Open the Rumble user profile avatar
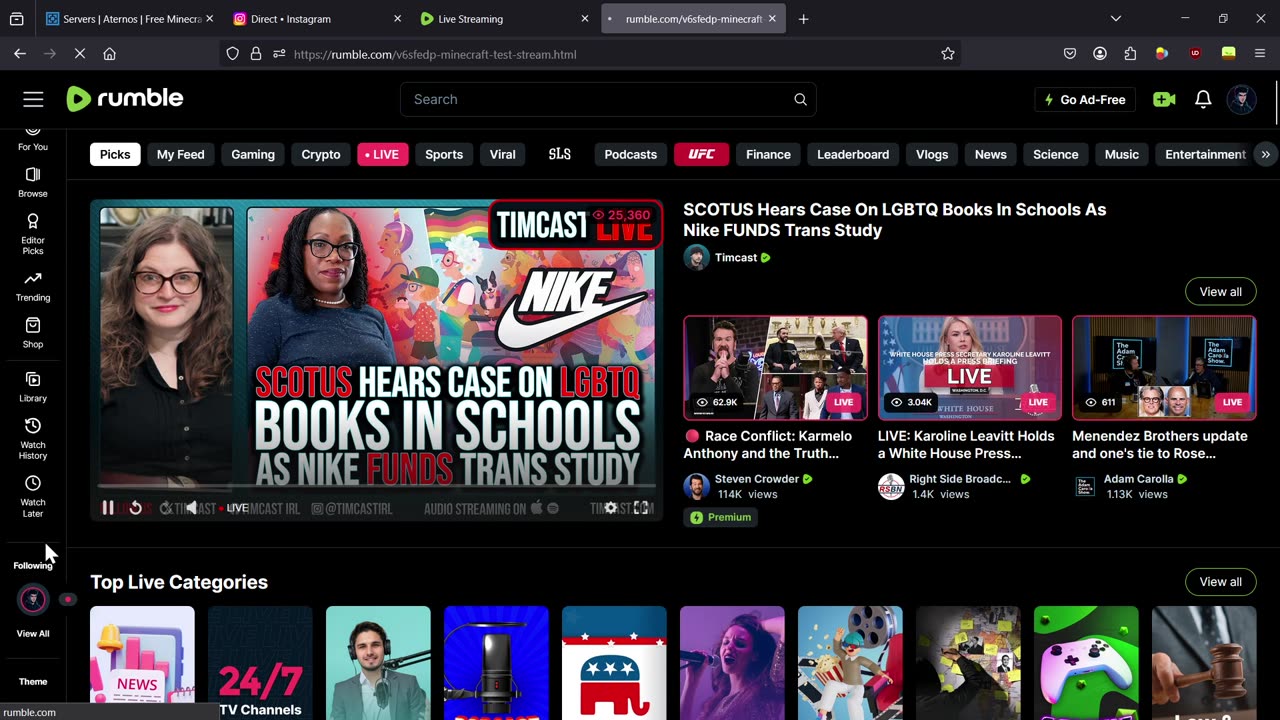Image resolution: width=1280 pixels, height=720 pixels. [x=1241, y=99]
